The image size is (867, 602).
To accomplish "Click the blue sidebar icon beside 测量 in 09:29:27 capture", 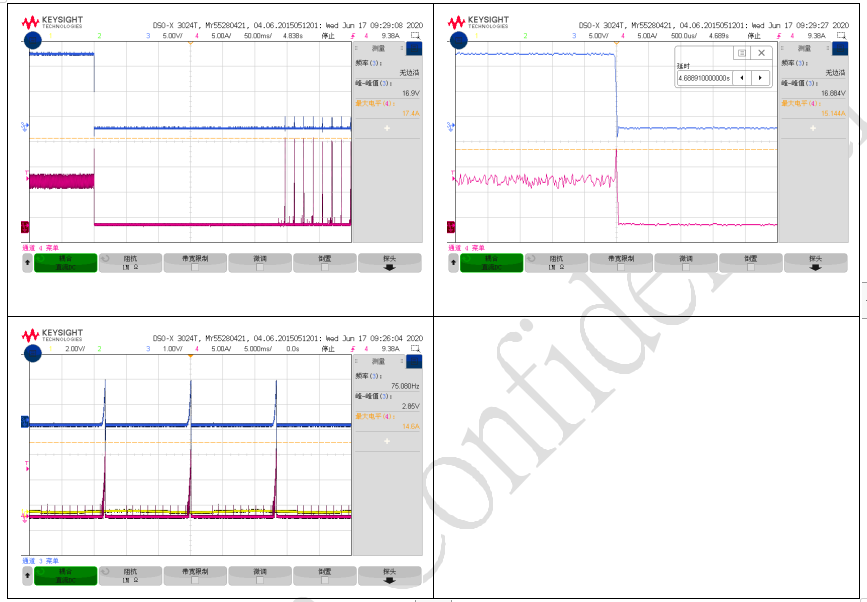I will click(840, 49).
